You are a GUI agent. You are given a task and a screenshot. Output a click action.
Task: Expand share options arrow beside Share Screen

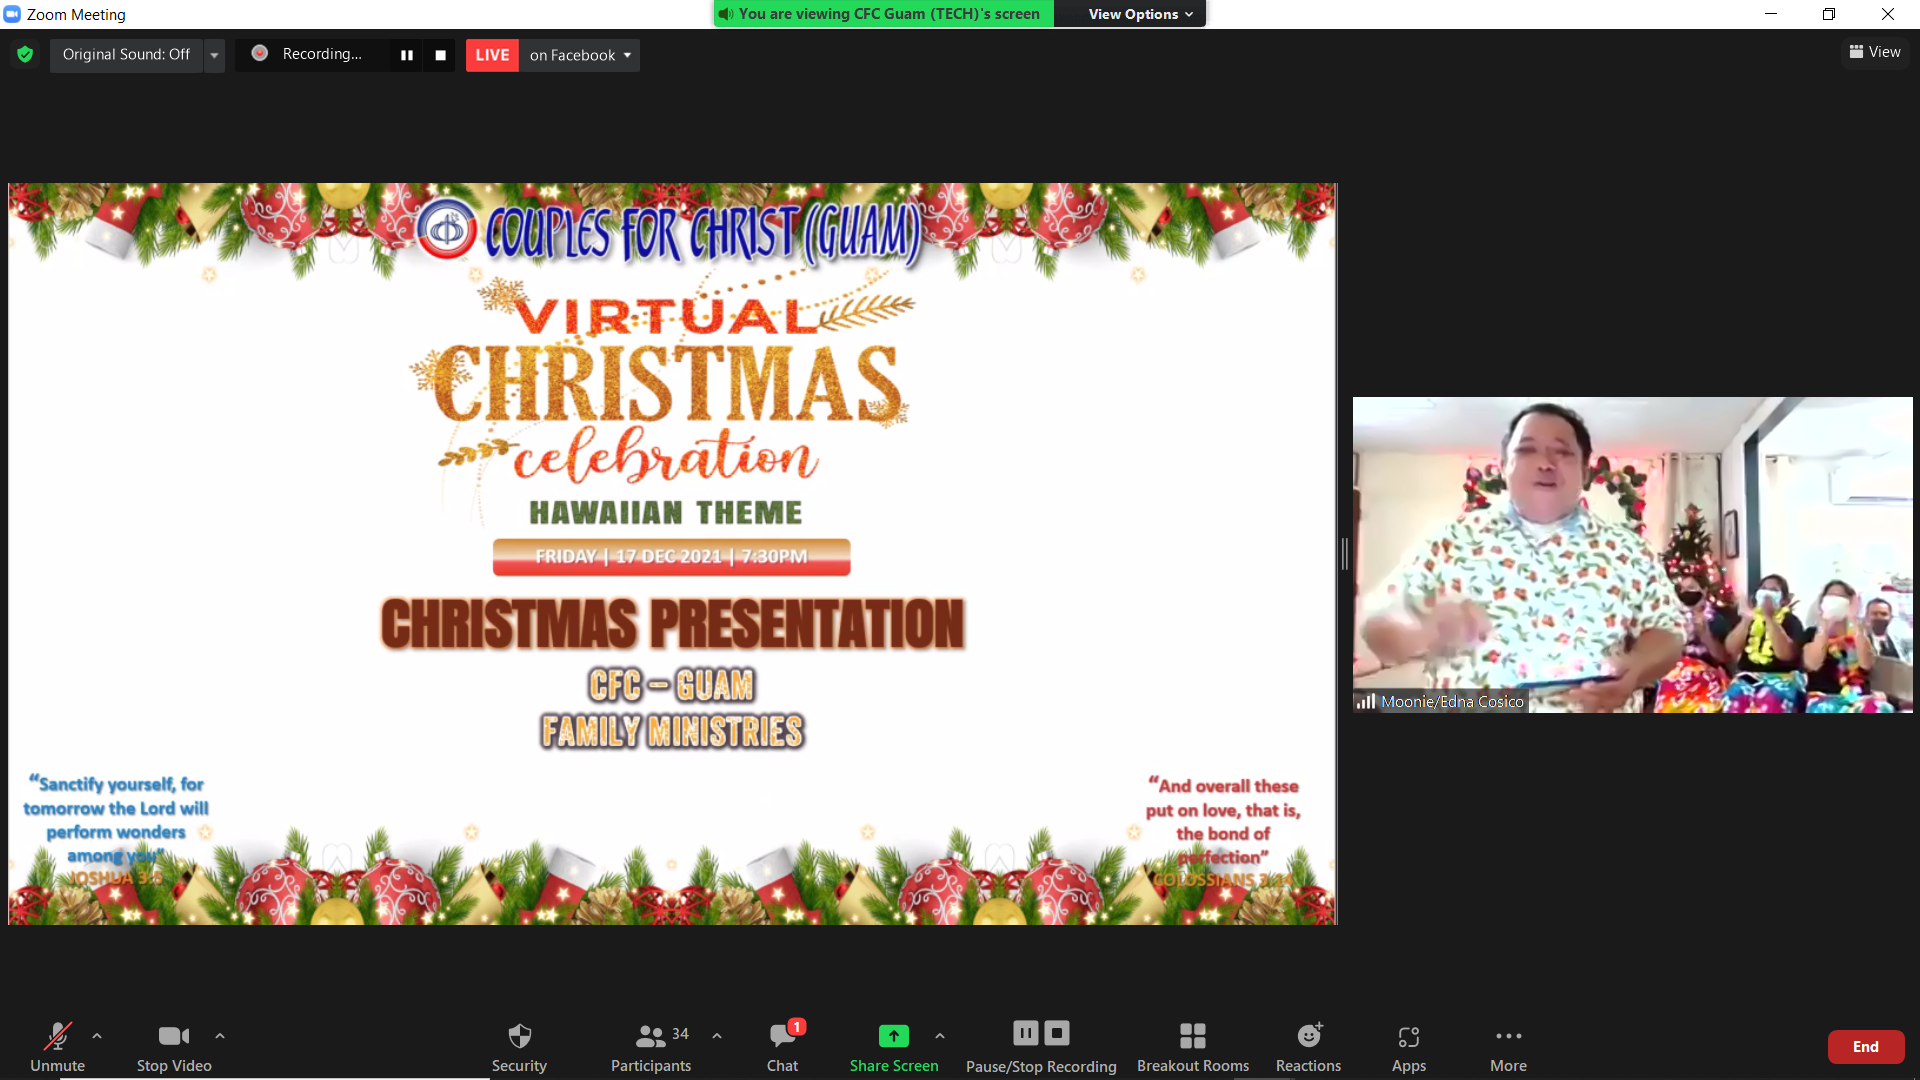[x=940, y=1036]
